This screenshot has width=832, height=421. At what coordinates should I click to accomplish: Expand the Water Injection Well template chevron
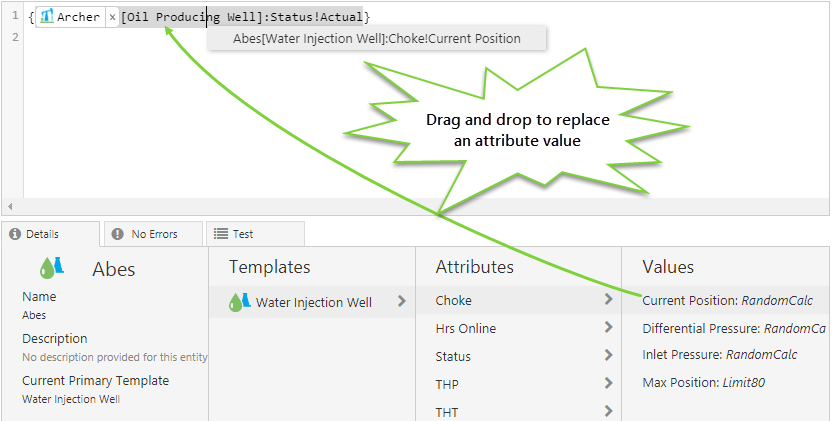click(x=402, y=301)
